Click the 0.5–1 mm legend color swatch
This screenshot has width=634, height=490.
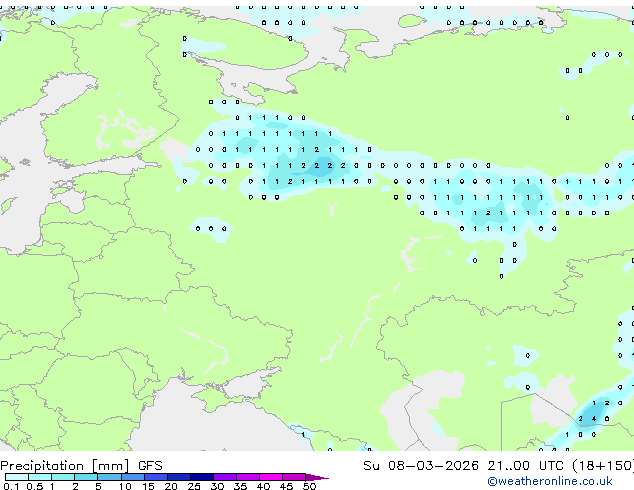point(40,477)
